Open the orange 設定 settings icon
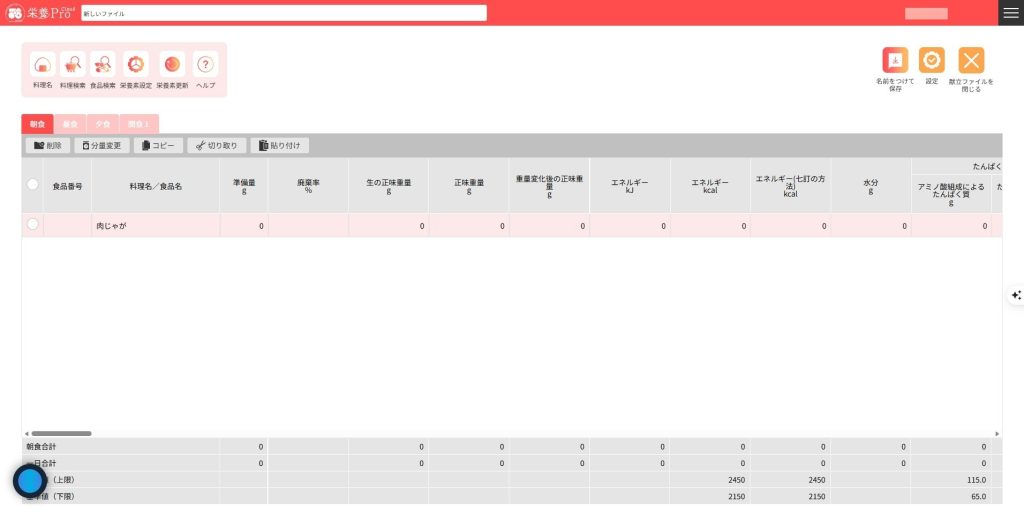The image size is (1024, 511). 931,60
